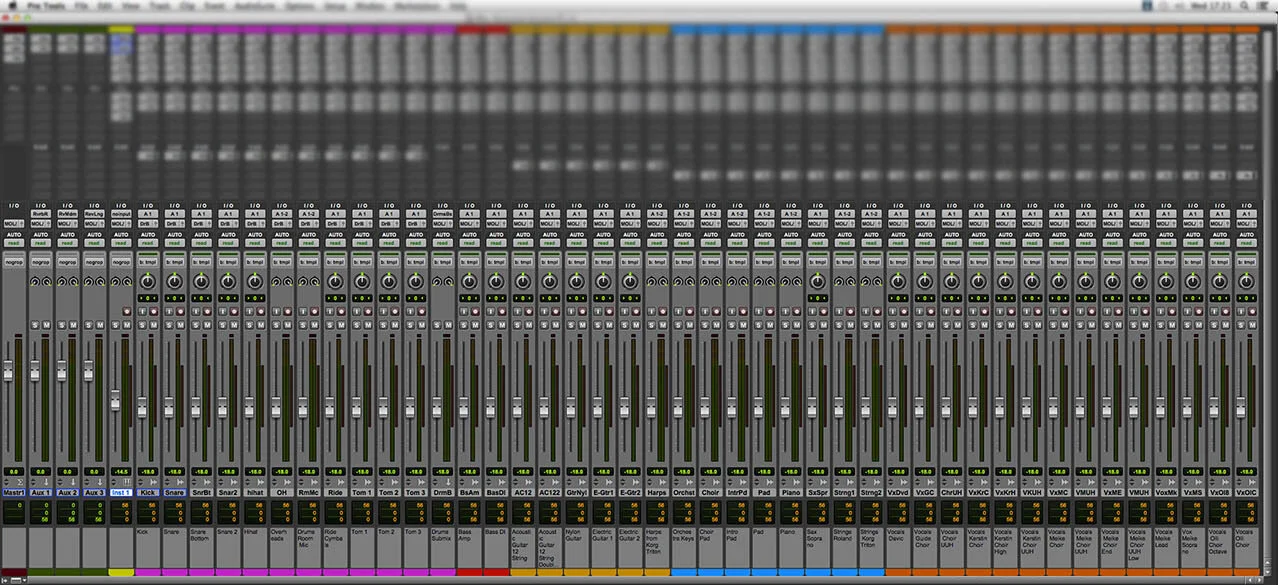The width and height of the screenshot is (1278, 585).
Task: Click the IntrPd track name button
Action: (x=738, y=492)
